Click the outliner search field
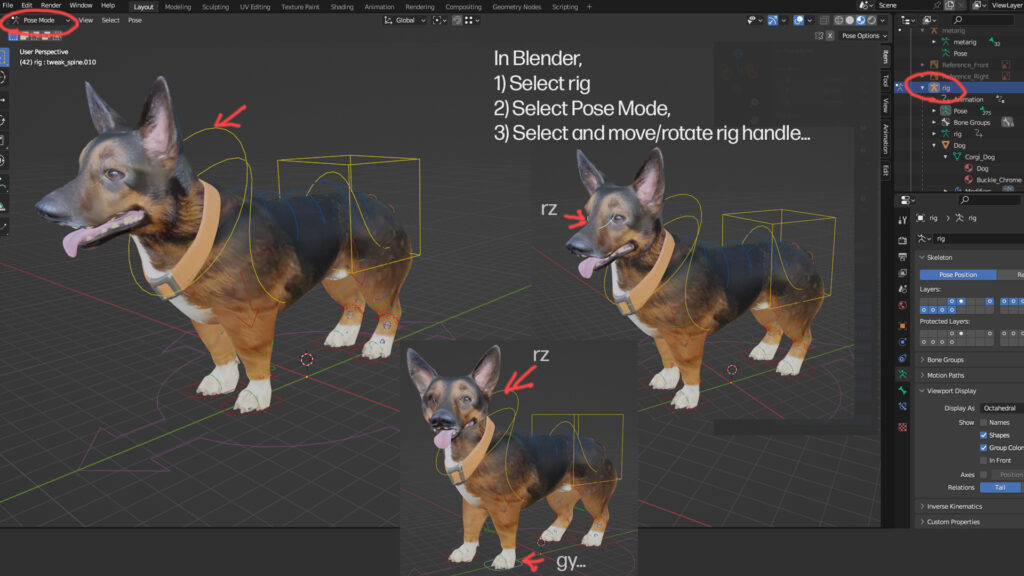The height and width of the screenshot is (576, 1024). (x=985, y=20)
